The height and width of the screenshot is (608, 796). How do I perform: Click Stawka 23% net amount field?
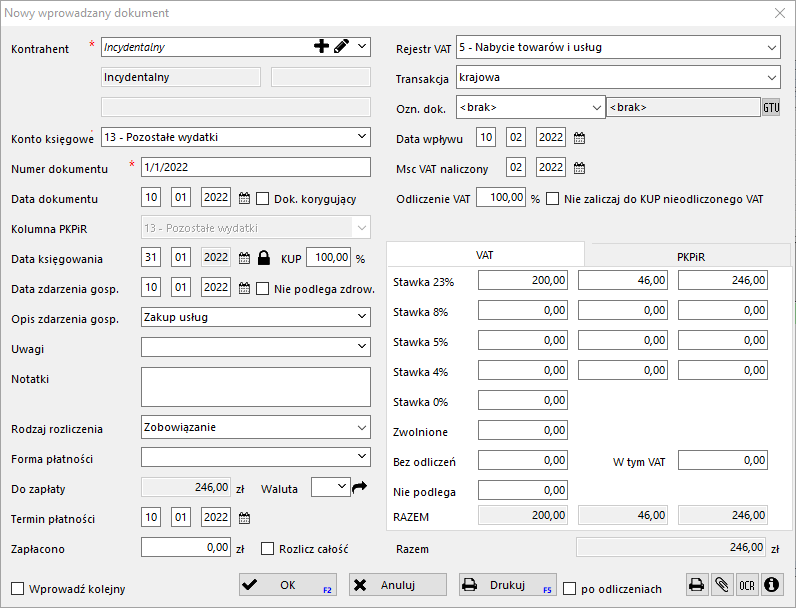tap(522, 280)
